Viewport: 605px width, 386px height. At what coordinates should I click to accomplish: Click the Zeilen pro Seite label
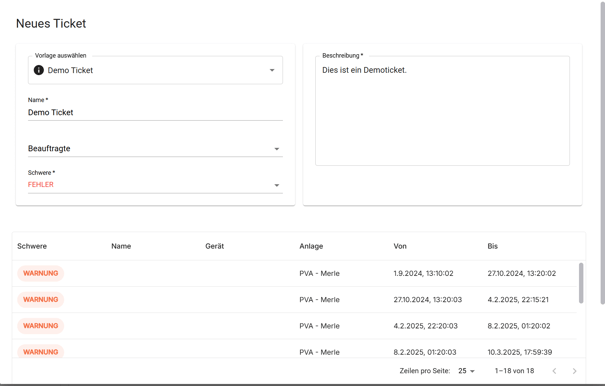[x=424, y=371]
